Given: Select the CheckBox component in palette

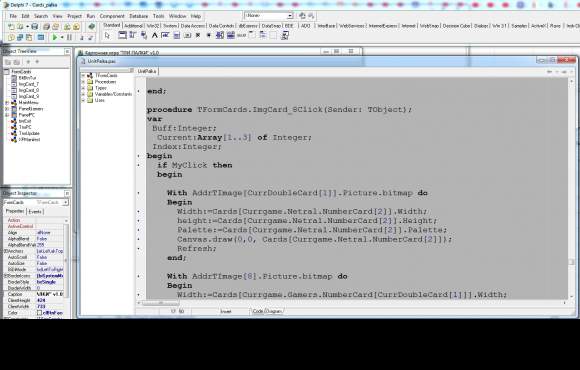Looking at the screenshot, I should (x=198, y=36).
